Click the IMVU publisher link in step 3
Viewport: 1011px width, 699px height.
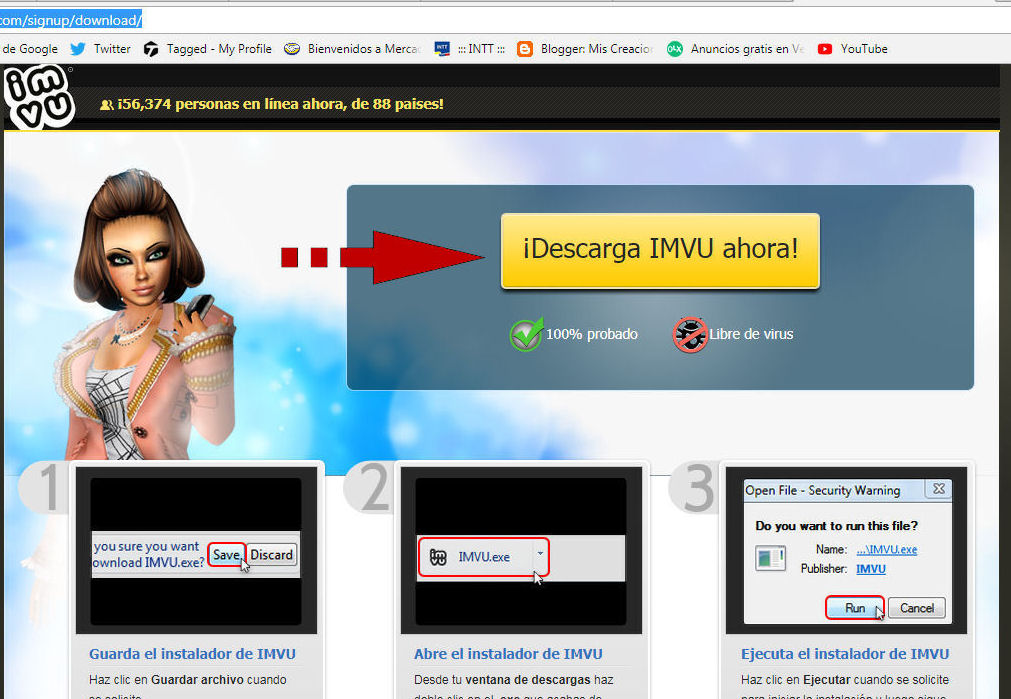click(870, 569)
